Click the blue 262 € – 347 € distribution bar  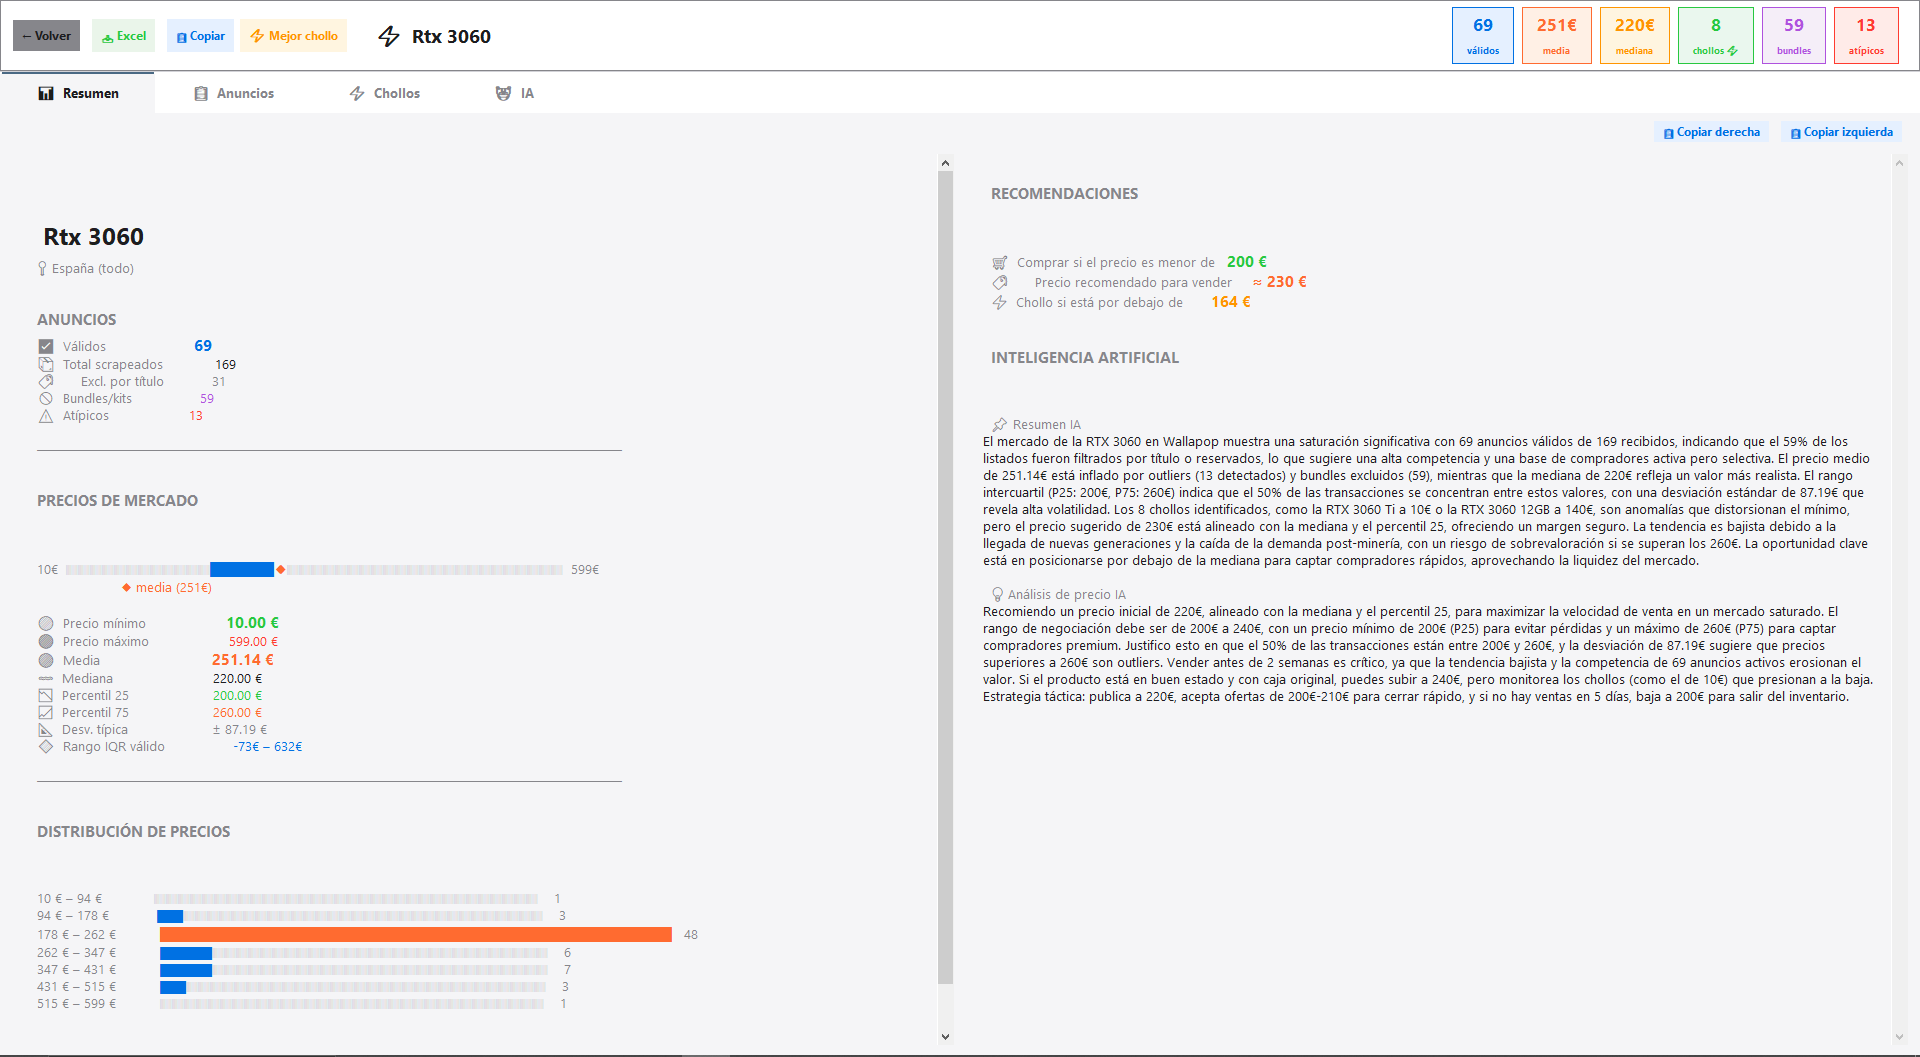(x=186, y=953)
